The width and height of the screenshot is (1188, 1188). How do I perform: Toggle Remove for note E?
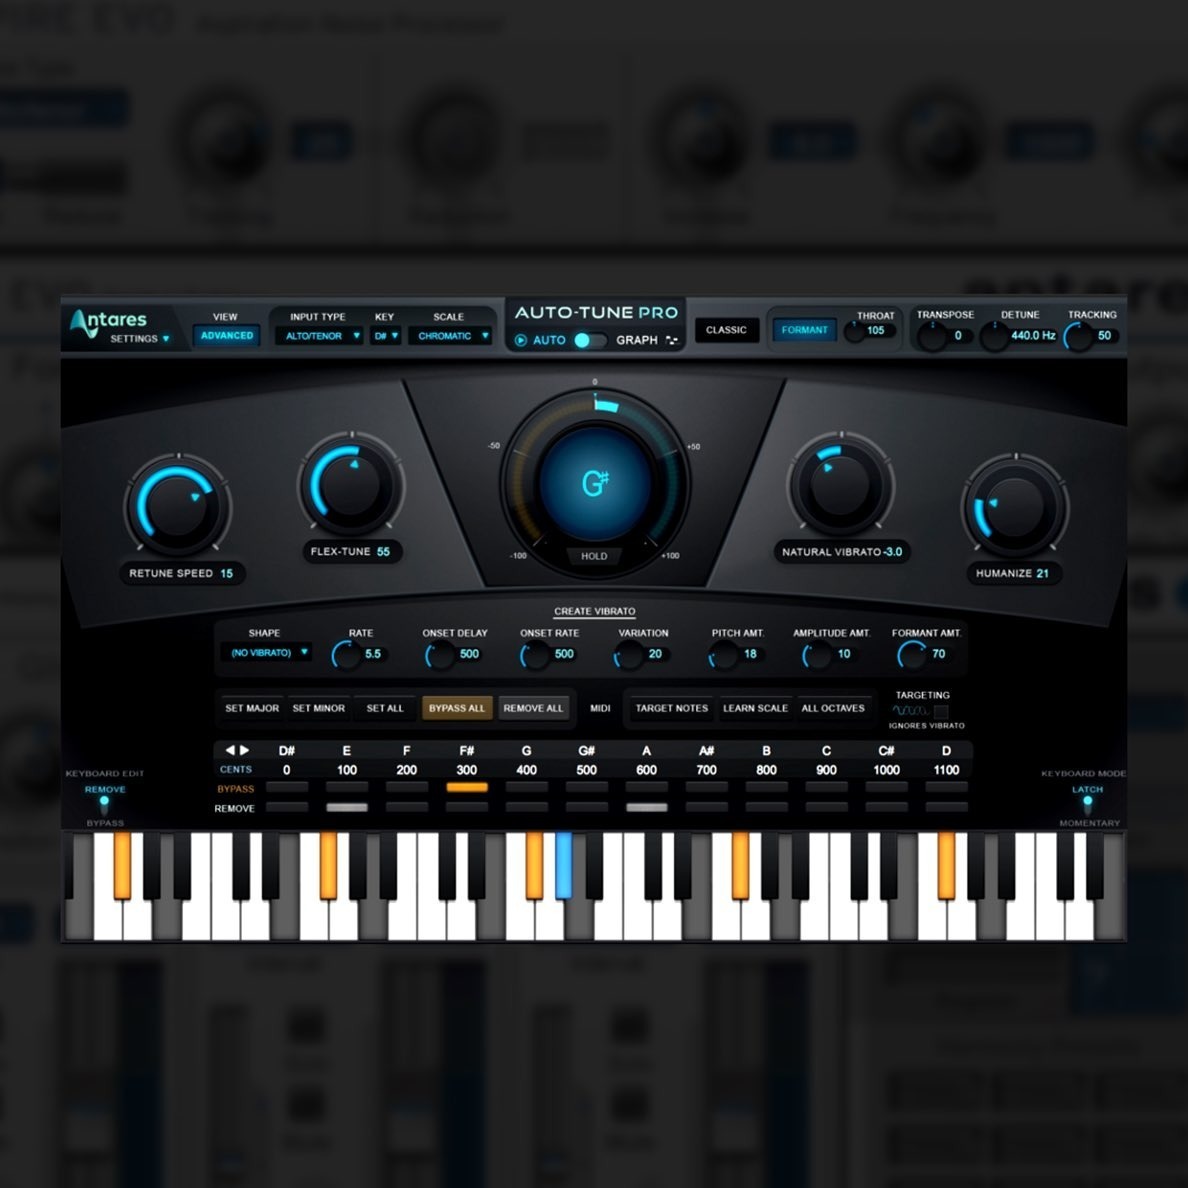click(x=347, y=808)
